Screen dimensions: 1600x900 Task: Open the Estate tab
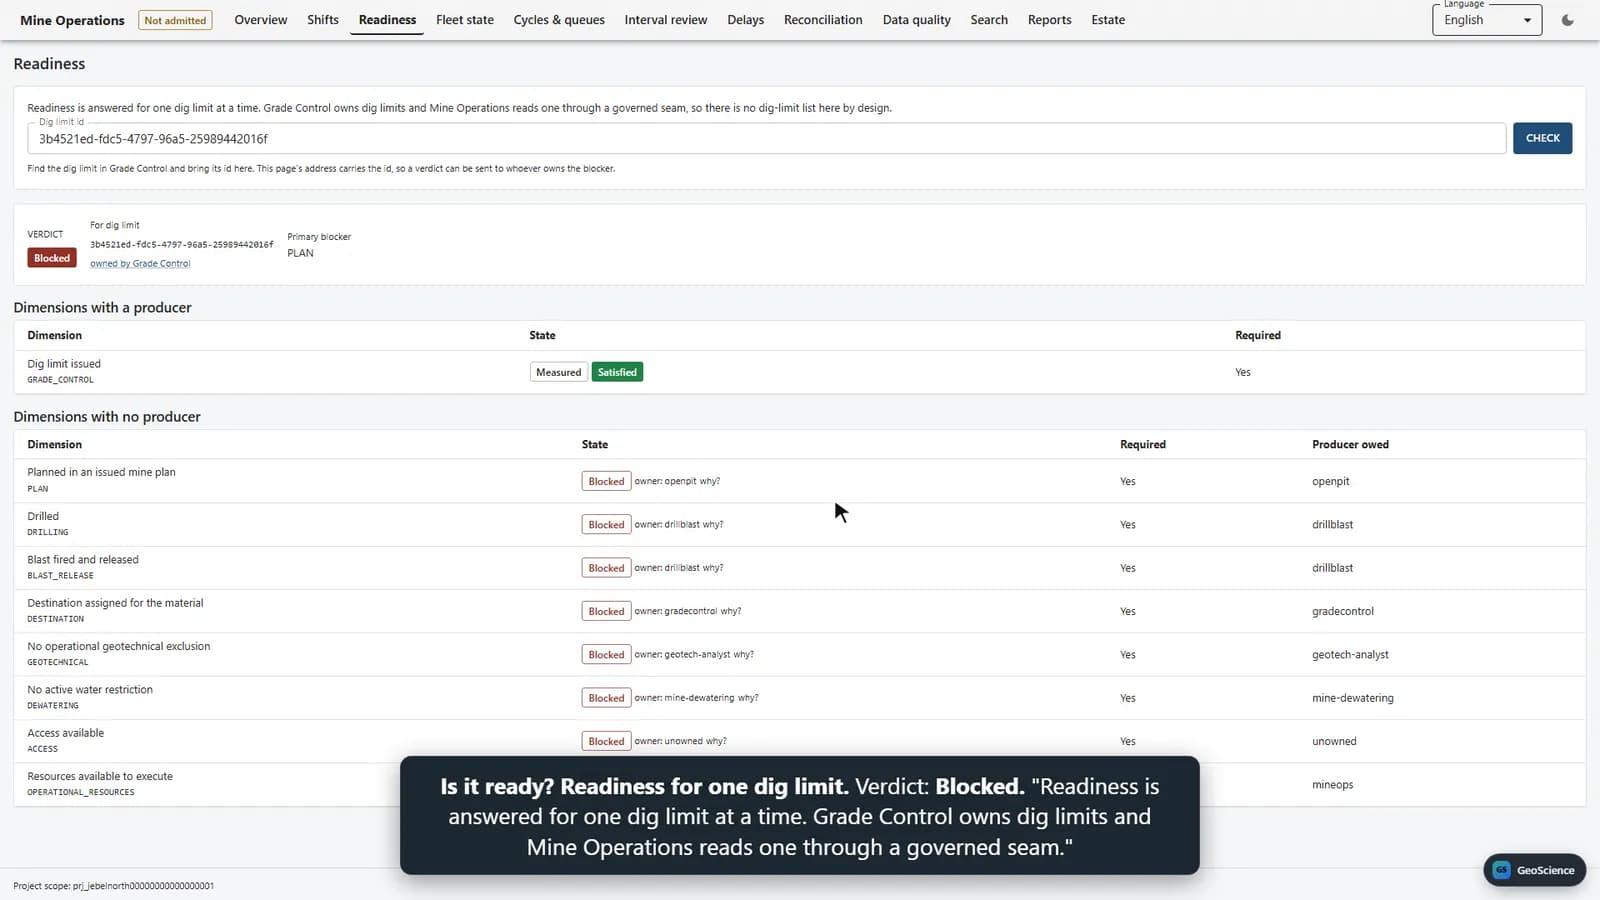[x=1108, y=20]
